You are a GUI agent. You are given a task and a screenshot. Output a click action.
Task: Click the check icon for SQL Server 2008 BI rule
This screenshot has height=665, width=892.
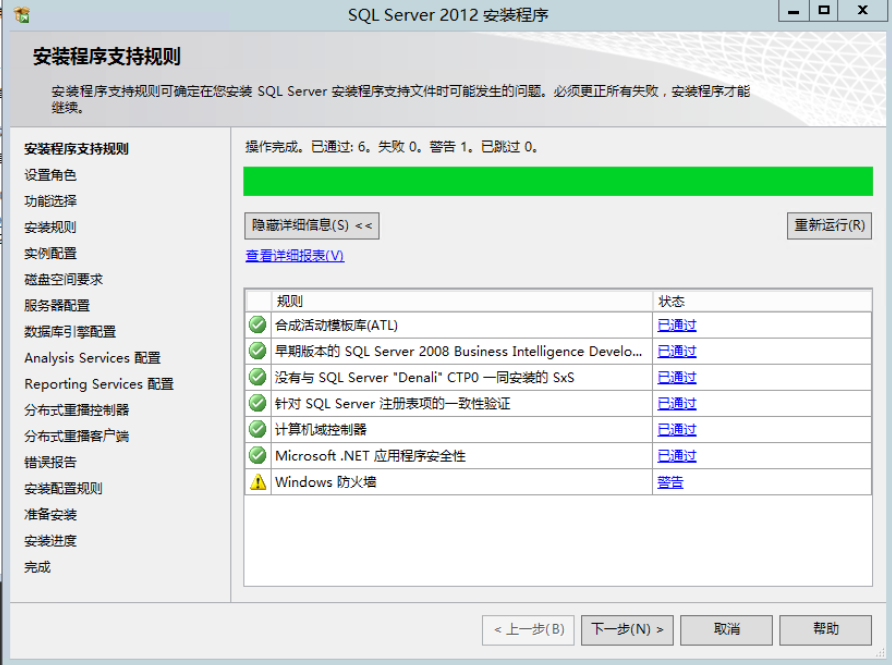258,351
